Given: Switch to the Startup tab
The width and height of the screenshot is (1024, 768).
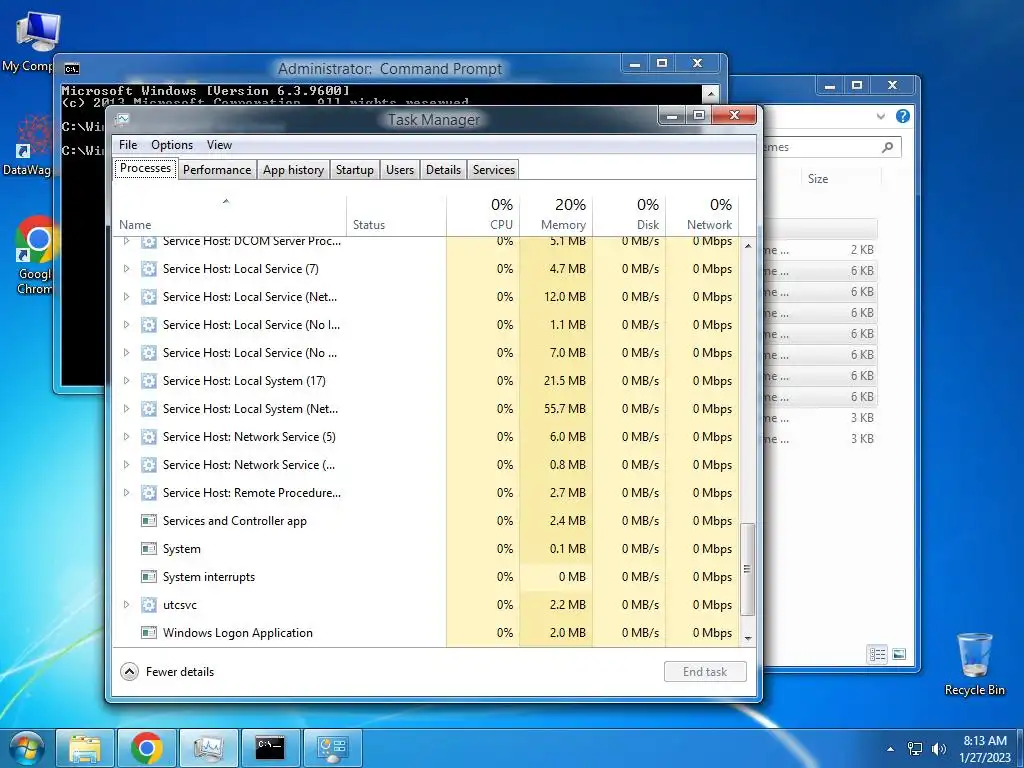Looking at the screenshot, I should (x=355, y=170).
